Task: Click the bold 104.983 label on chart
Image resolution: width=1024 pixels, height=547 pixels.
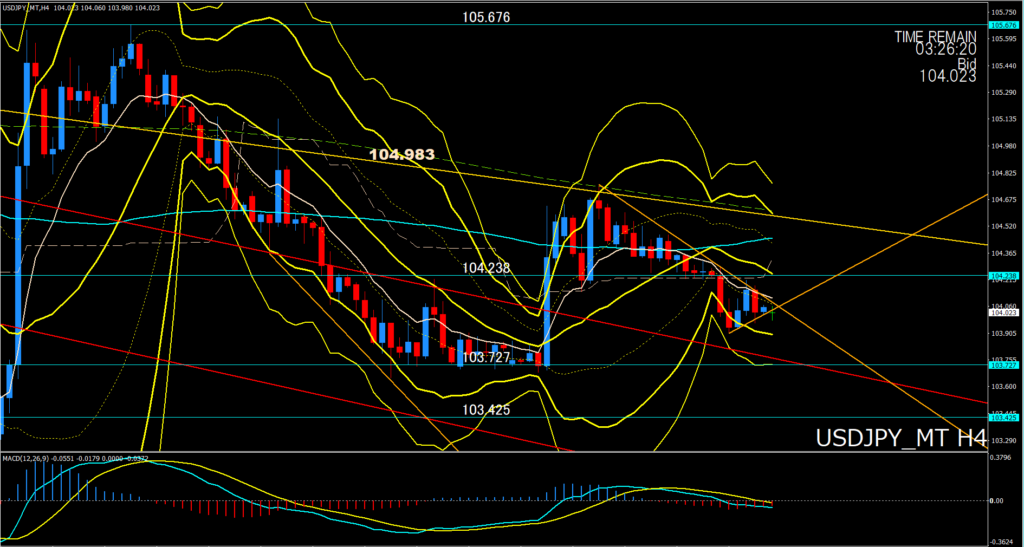Action: pyautogui.click(x=402, y=155)
